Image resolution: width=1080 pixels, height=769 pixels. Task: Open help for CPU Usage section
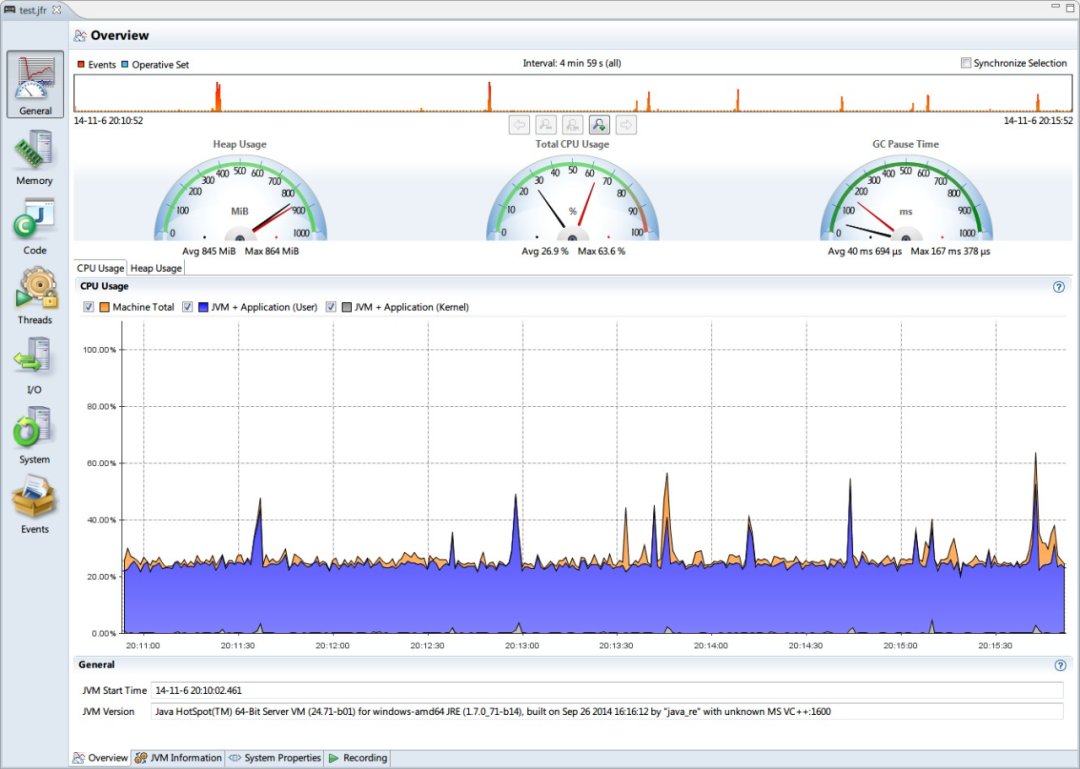tap(1059, 287)
